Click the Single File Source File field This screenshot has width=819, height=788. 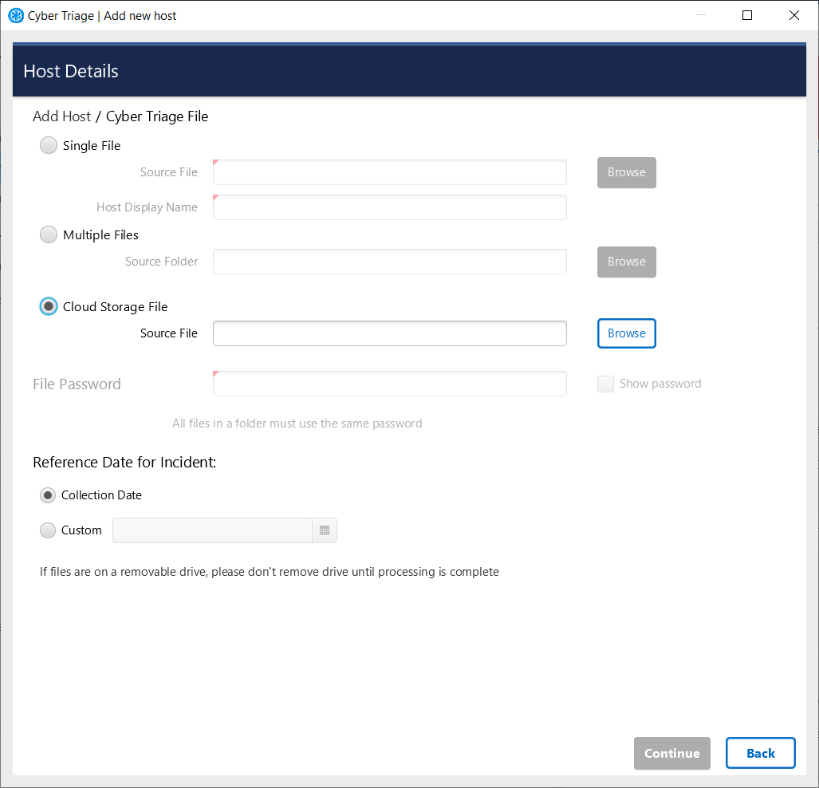coord(389,172)
